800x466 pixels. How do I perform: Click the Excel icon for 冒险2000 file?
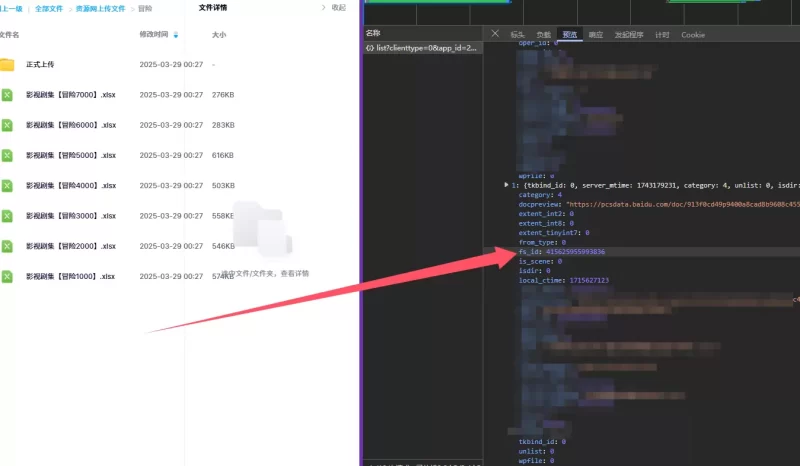pos(7,246)
